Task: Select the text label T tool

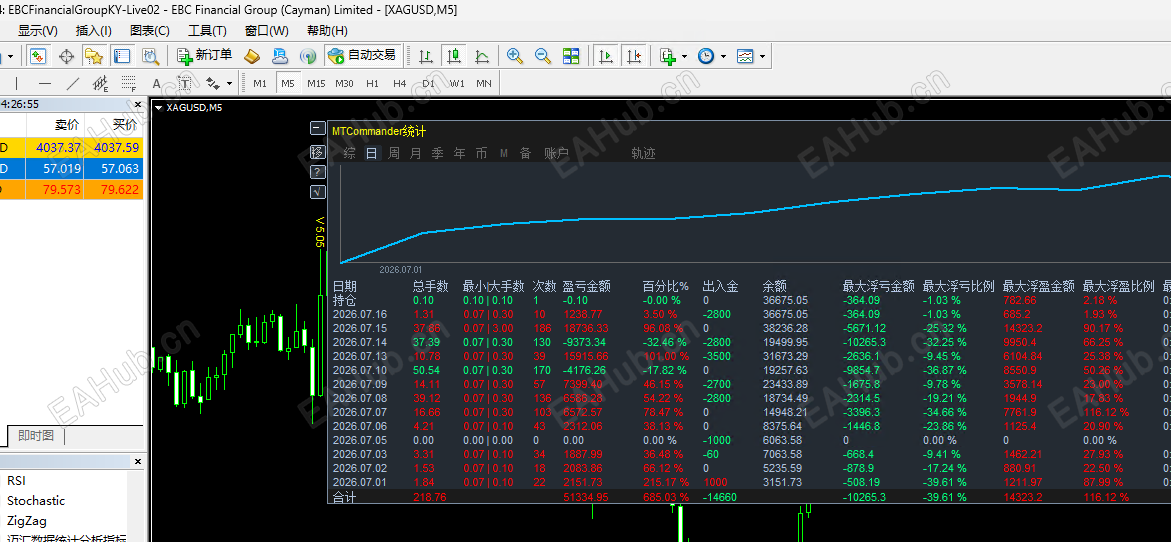Action: (x=184, y=83)
